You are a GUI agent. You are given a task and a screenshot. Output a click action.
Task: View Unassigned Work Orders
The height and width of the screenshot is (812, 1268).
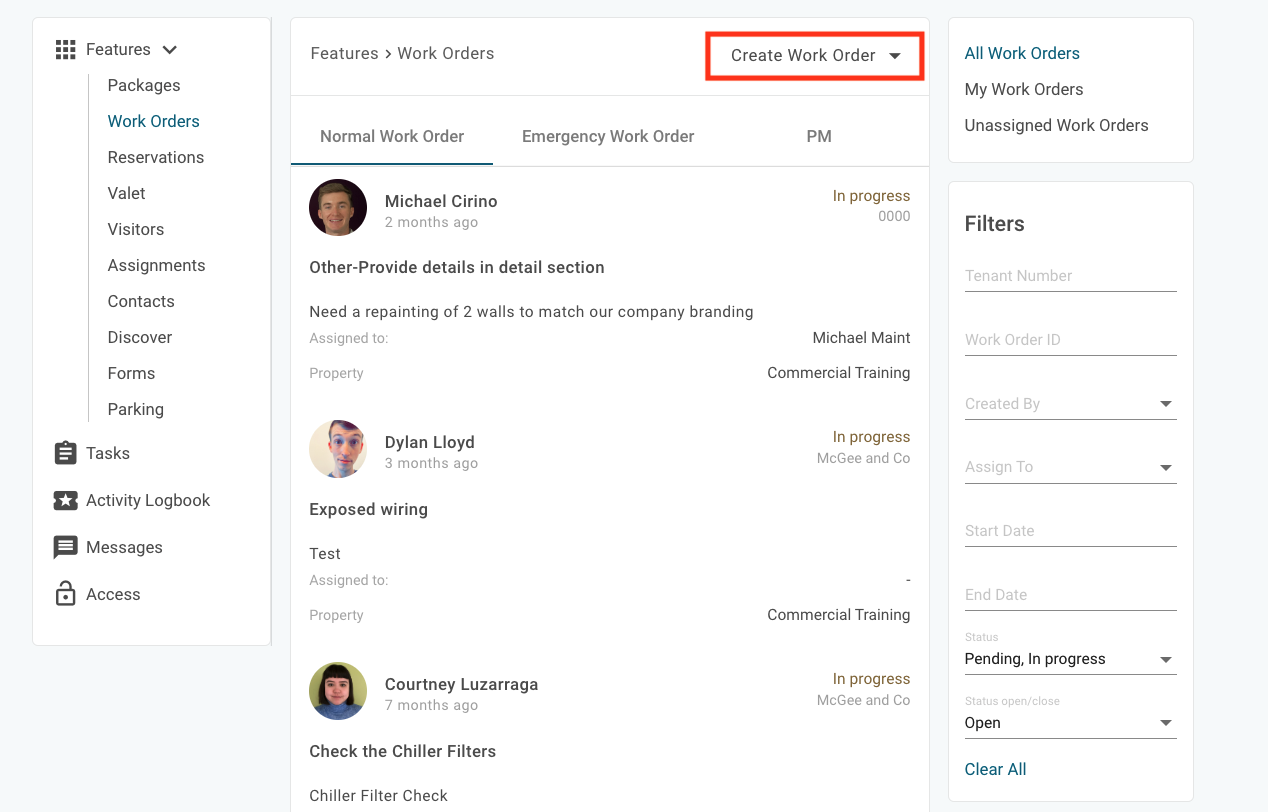[1056, 125]
